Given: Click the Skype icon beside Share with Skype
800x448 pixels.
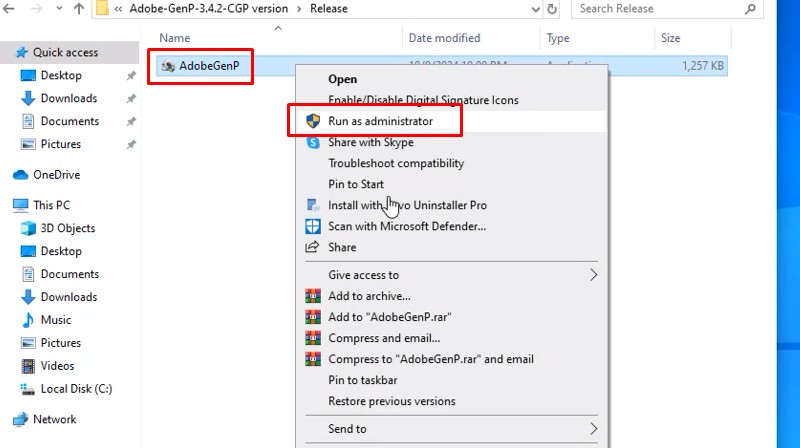Looking at the screenshot, I should (311, 142).
